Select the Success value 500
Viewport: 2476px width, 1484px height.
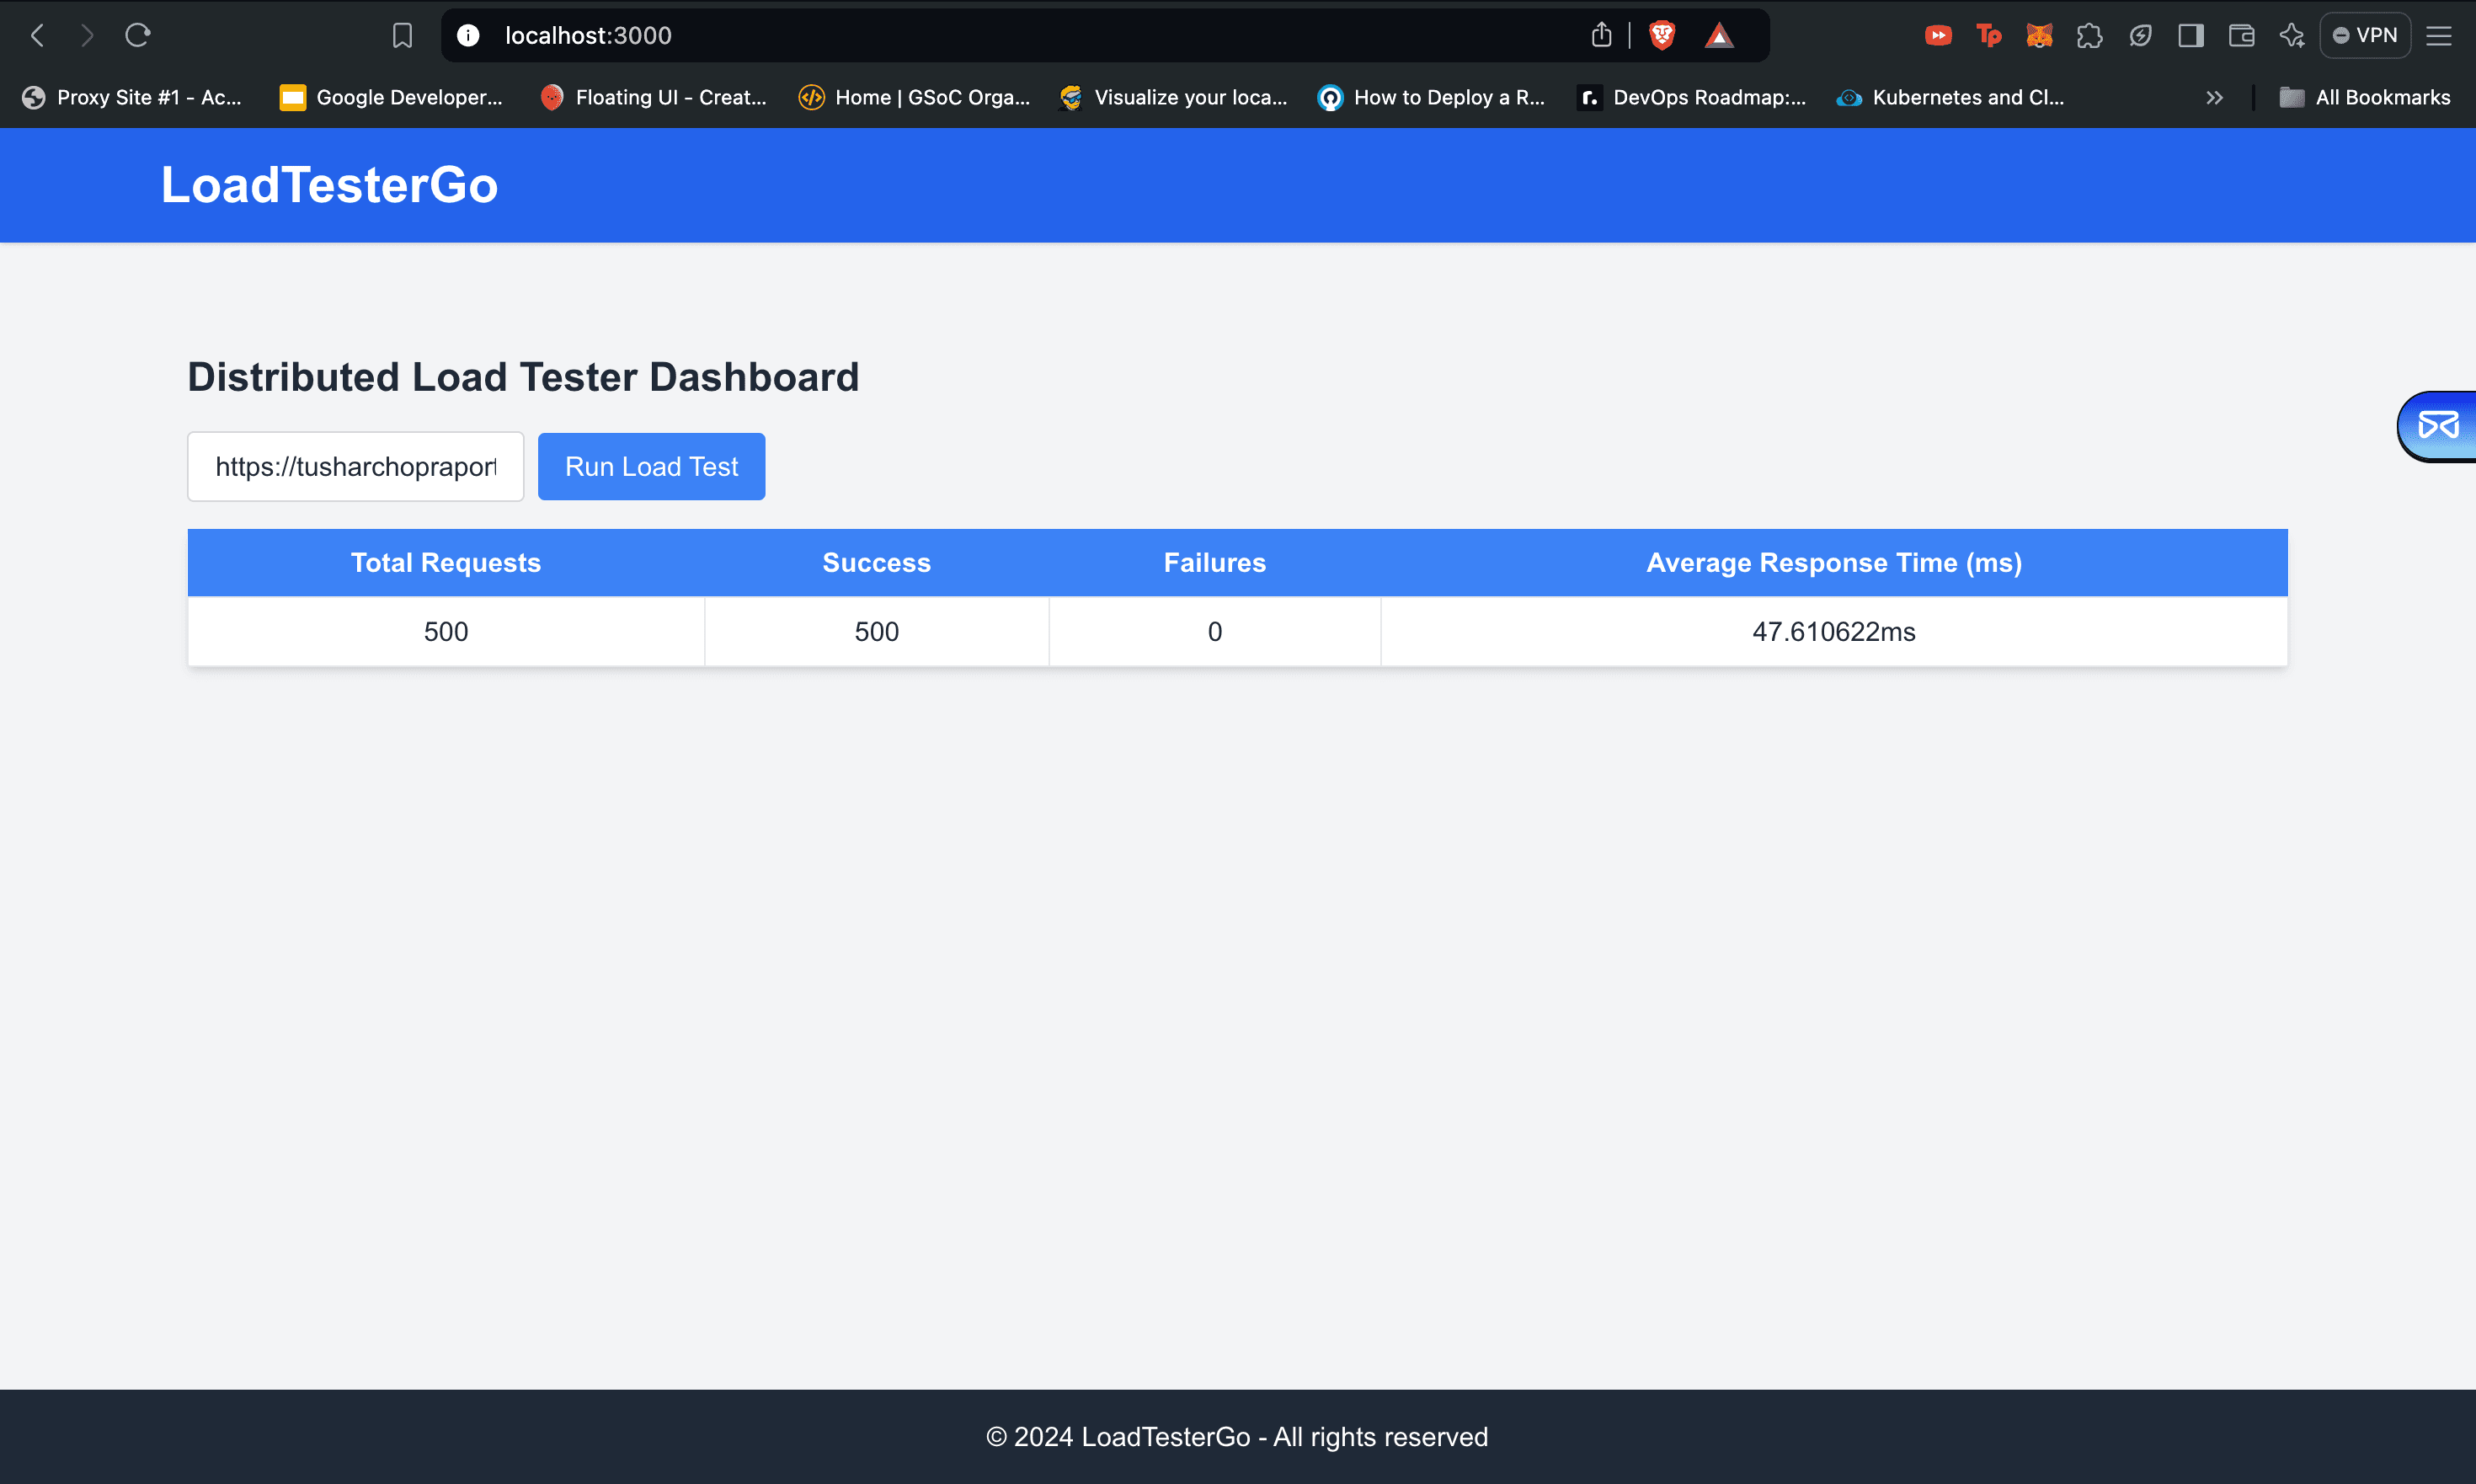[x=877, y=632]
